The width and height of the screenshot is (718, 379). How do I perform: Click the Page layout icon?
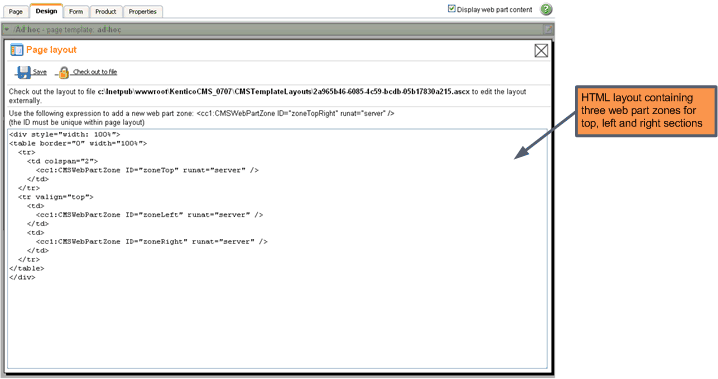pyautogui.click(x=16, y=50)
